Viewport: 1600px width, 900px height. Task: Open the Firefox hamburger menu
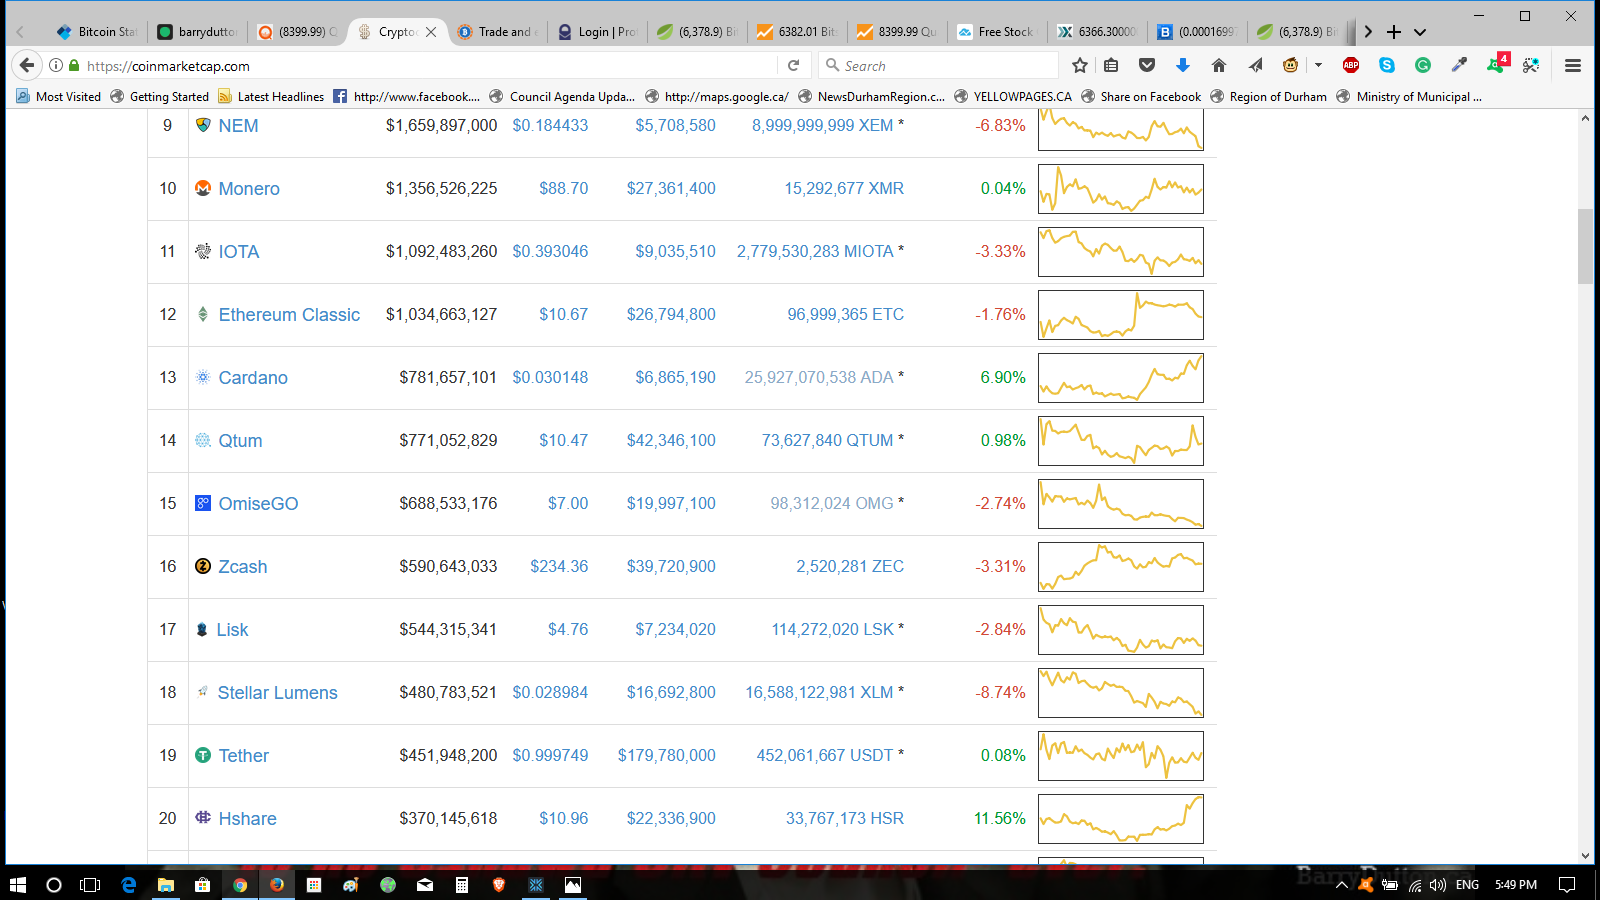[x=1573, y=65]
